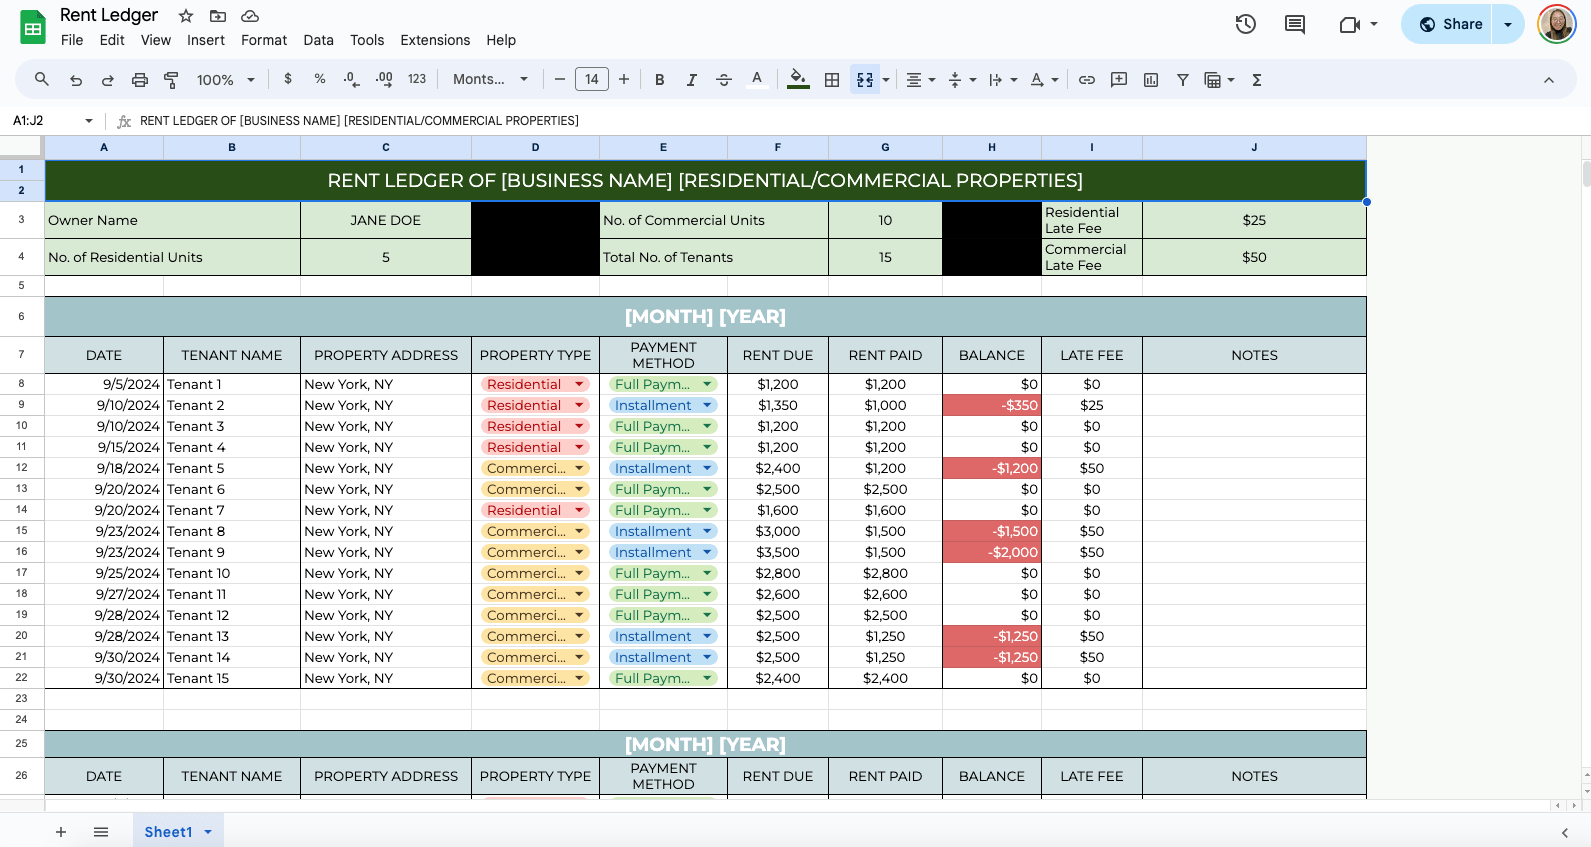Click the insert link icon
Image resolution: width=1591 pixels, height=847 pixels.
click(1086, 80)
